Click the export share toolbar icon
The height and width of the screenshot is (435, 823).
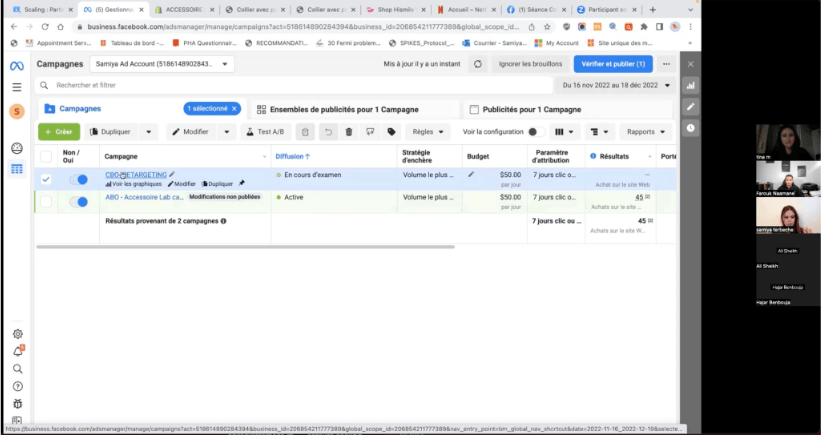click(x=370, y=132)
